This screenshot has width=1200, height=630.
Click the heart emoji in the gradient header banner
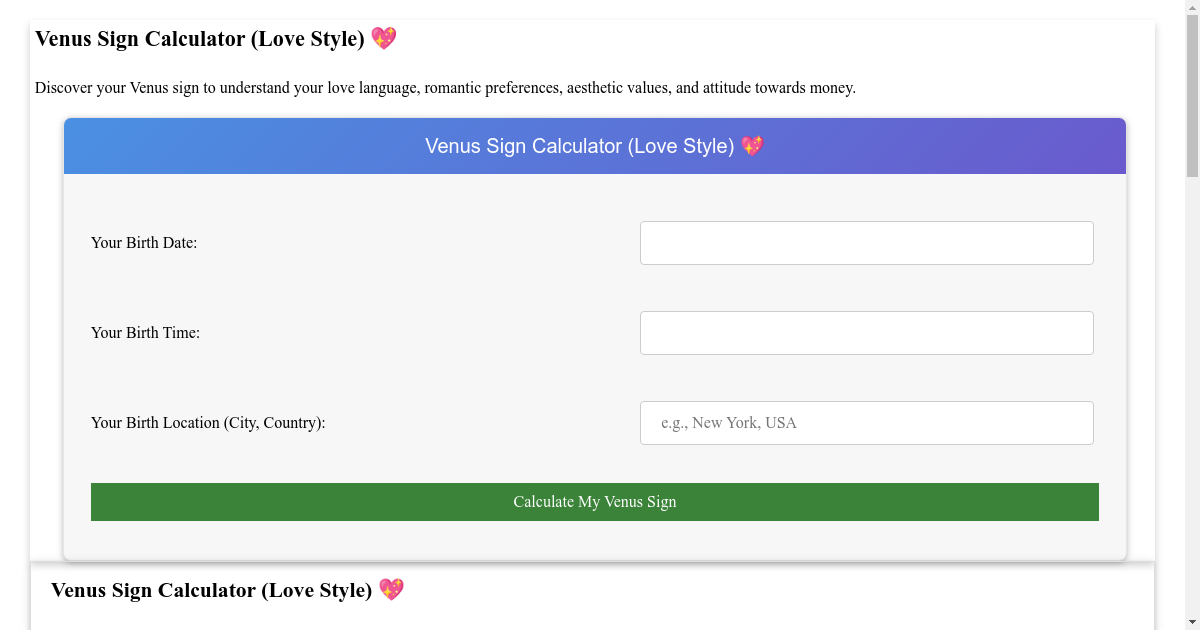(752, 146)
